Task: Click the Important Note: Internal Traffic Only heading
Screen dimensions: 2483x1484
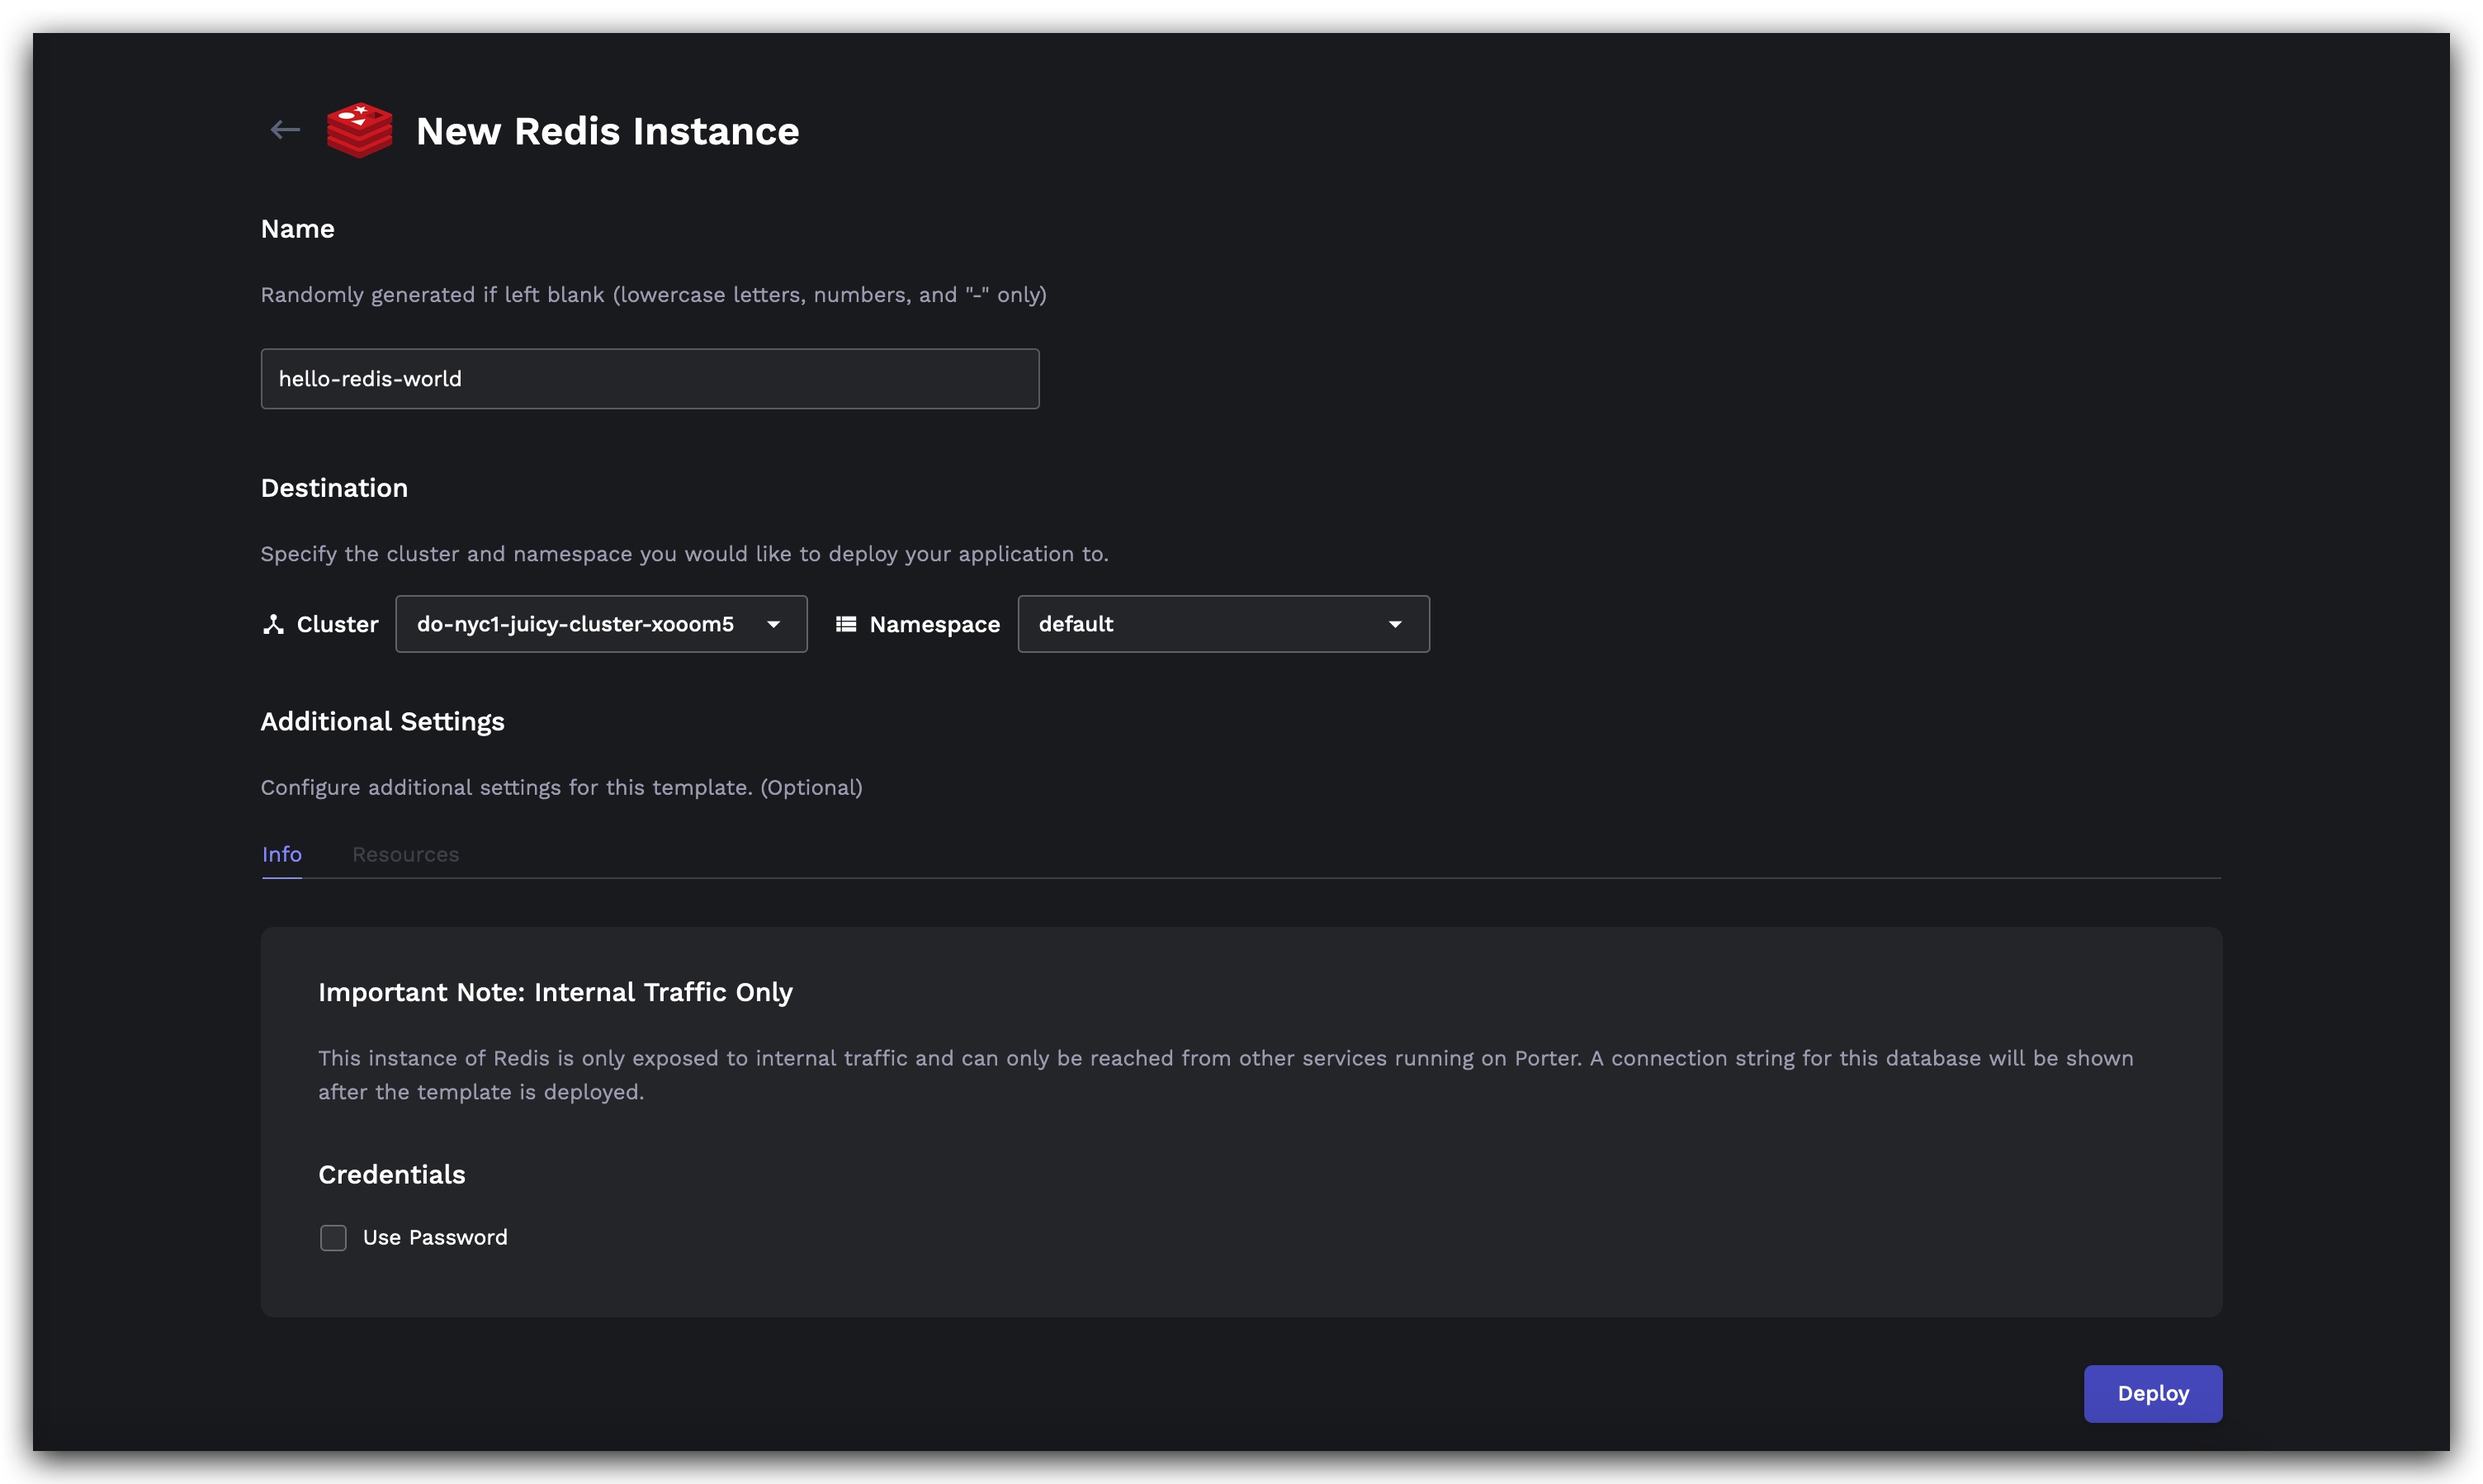Action: 555,992
